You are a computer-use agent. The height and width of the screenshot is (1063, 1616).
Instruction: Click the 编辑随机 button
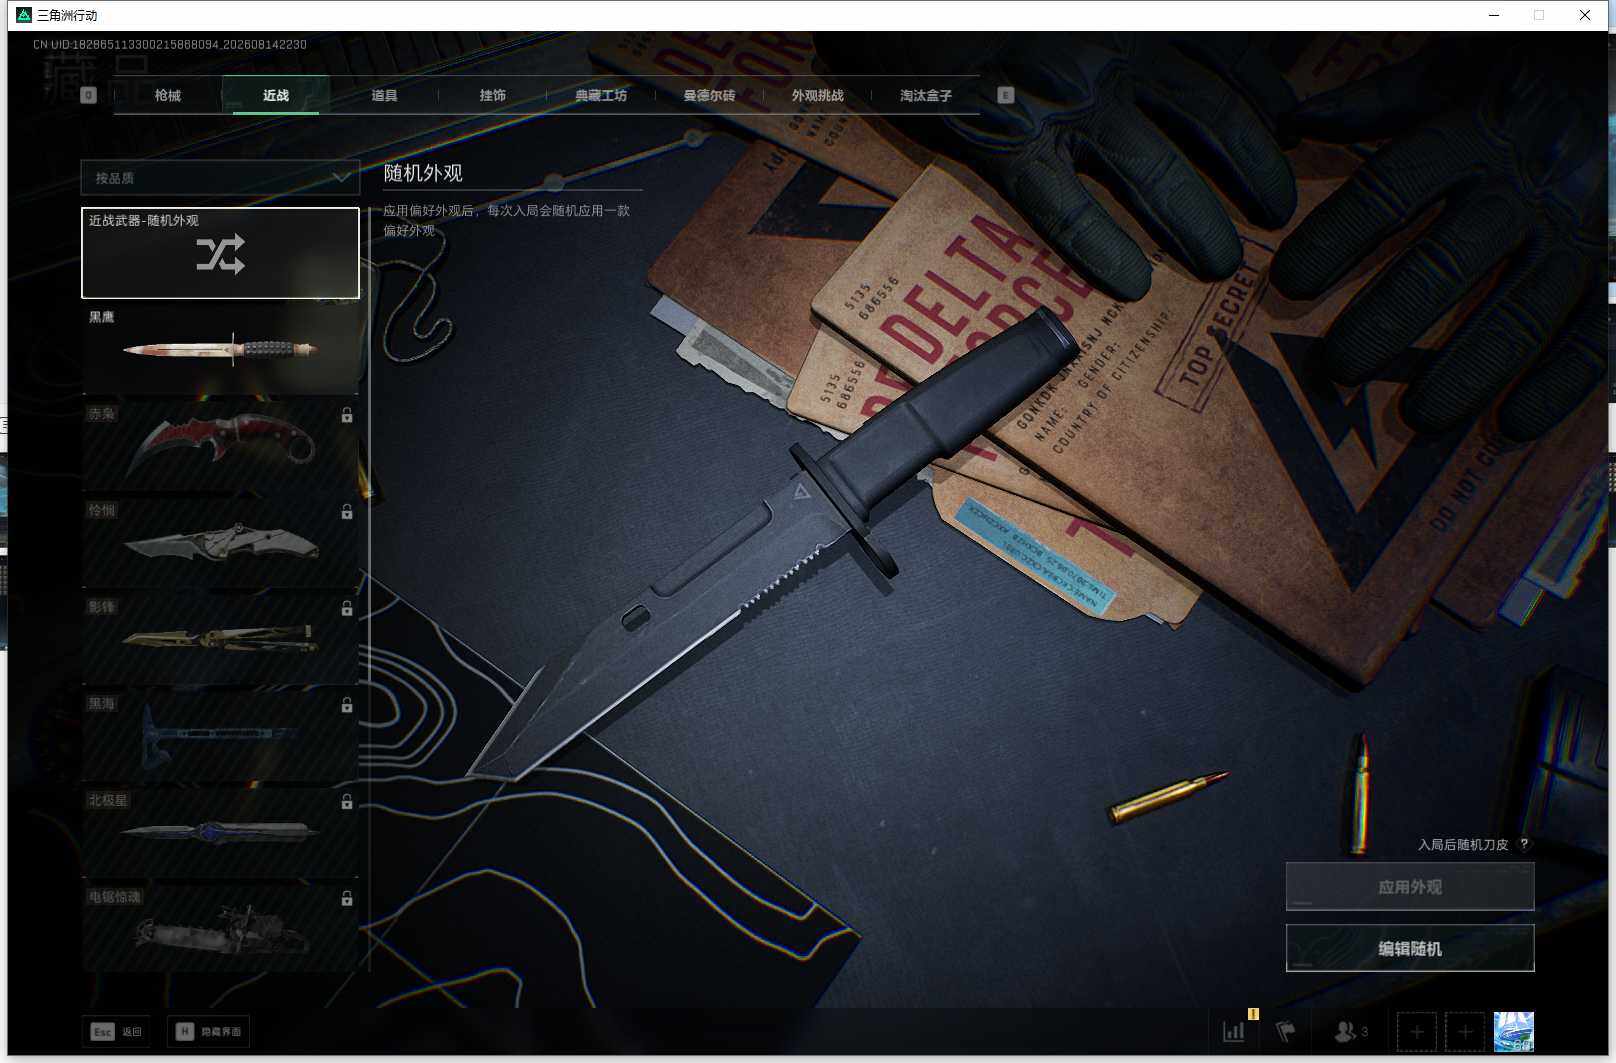coord(1410,948)
